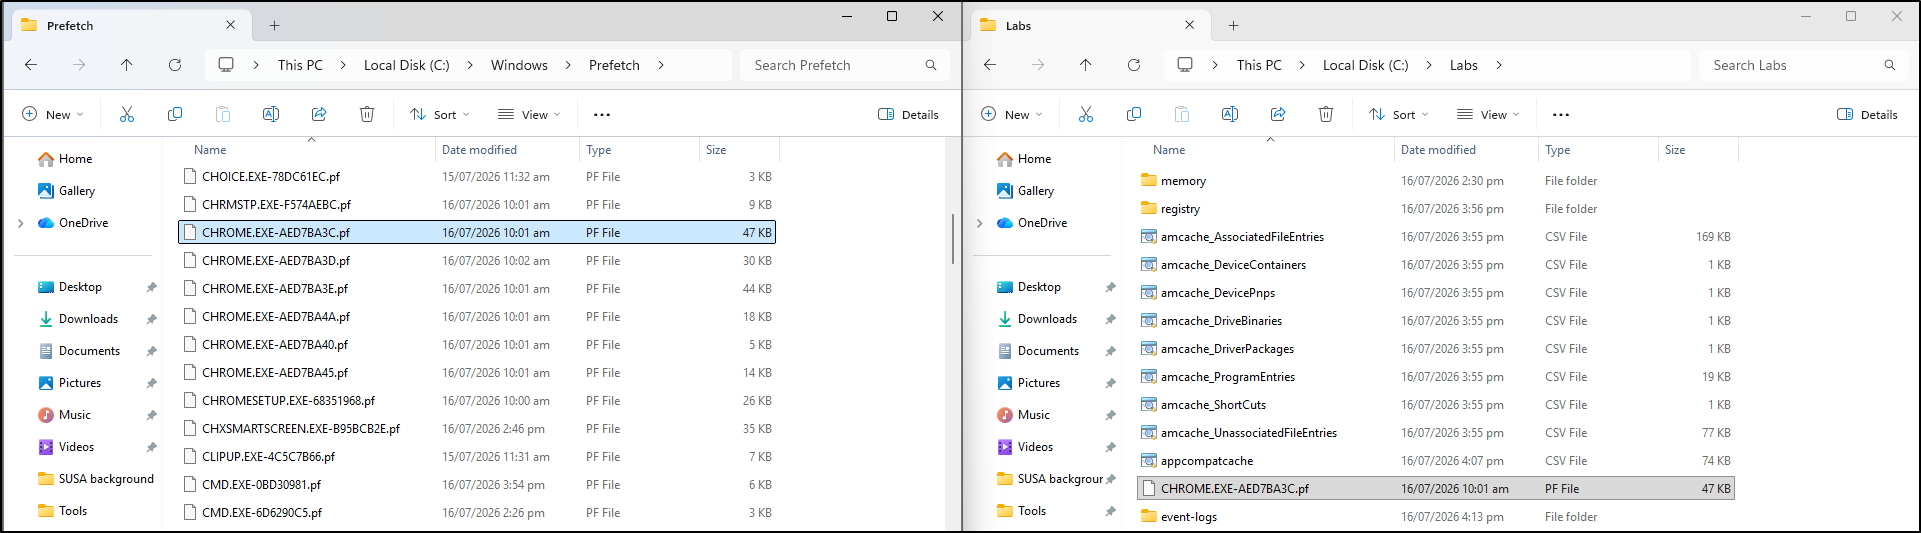This screenshot has height=533, width=1921.
Task: Click Delete trash icon in Labs window
Action: pyautogui.click(x=1326, y=114)
